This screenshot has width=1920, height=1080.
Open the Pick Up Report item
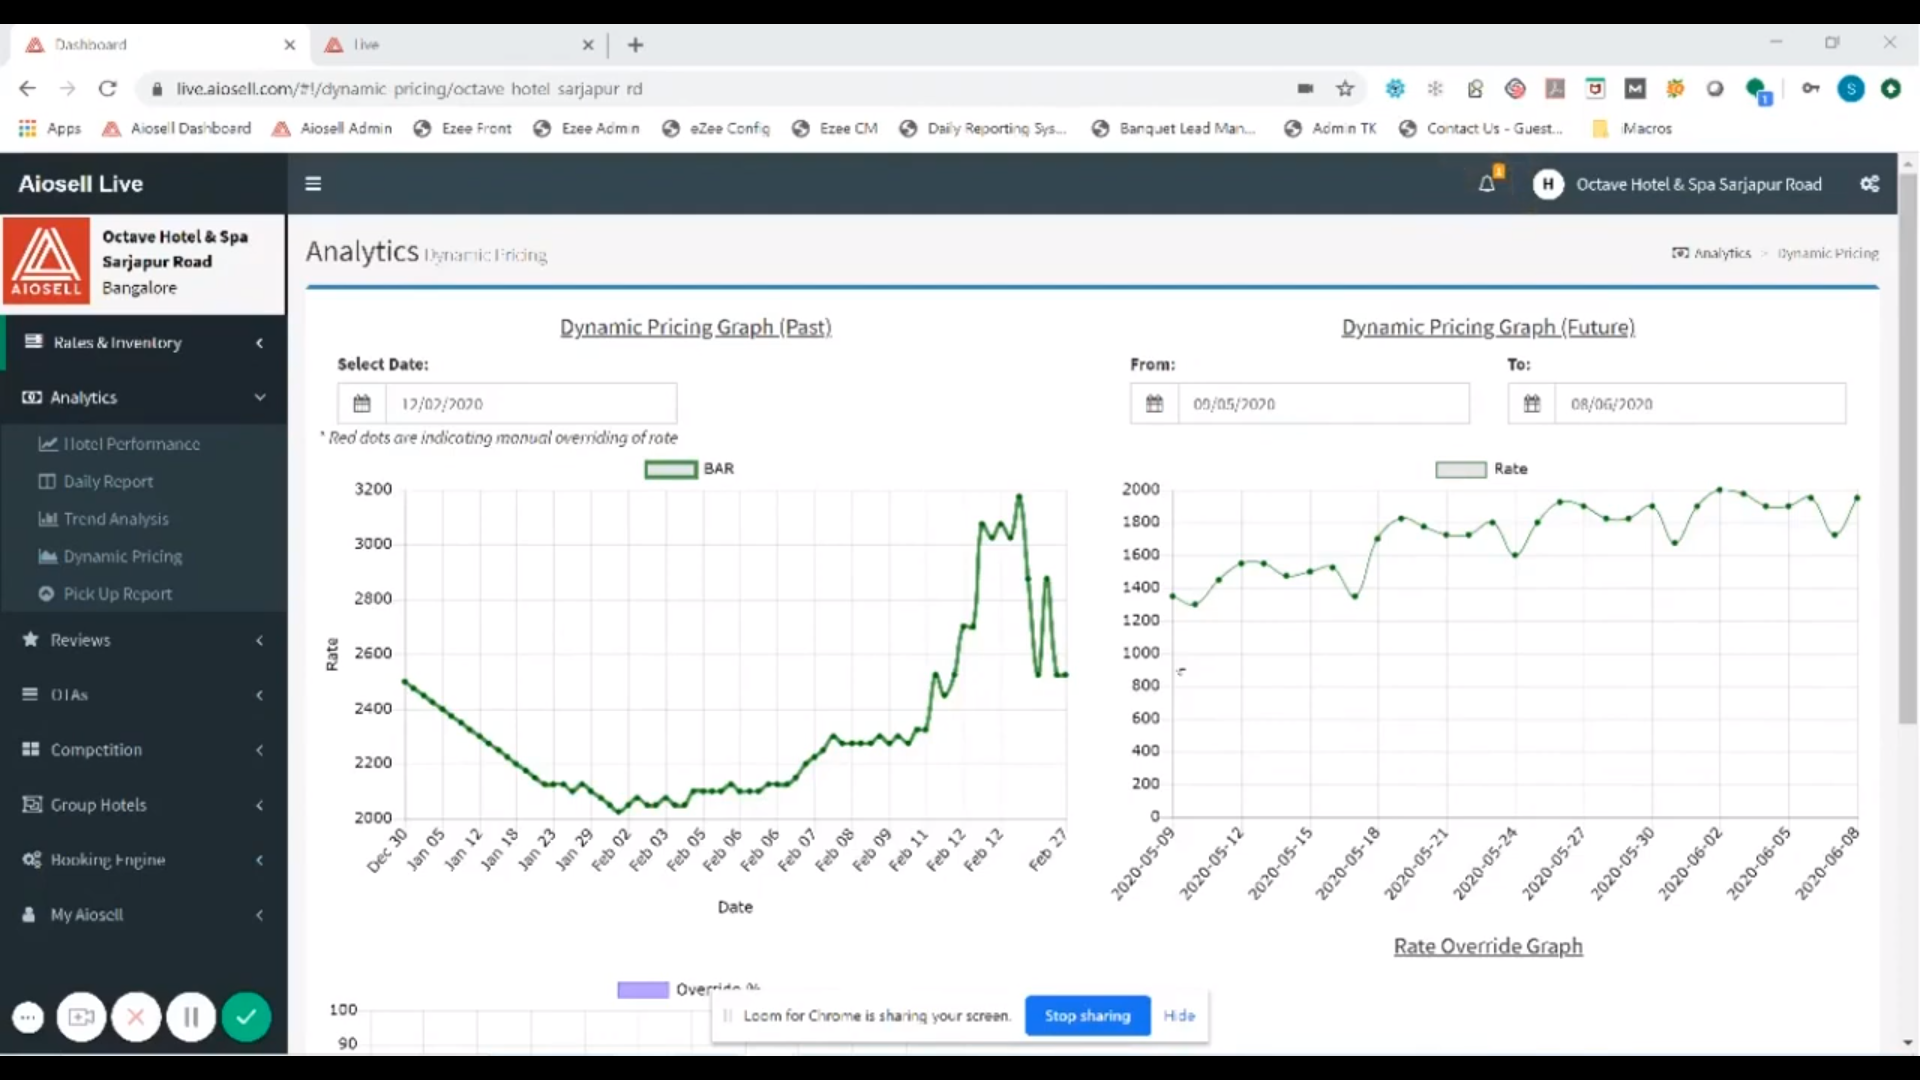coord(117,594)
